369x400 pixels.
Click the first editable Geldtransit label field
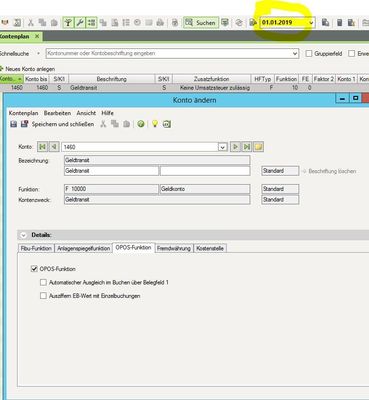coord(111,171)
